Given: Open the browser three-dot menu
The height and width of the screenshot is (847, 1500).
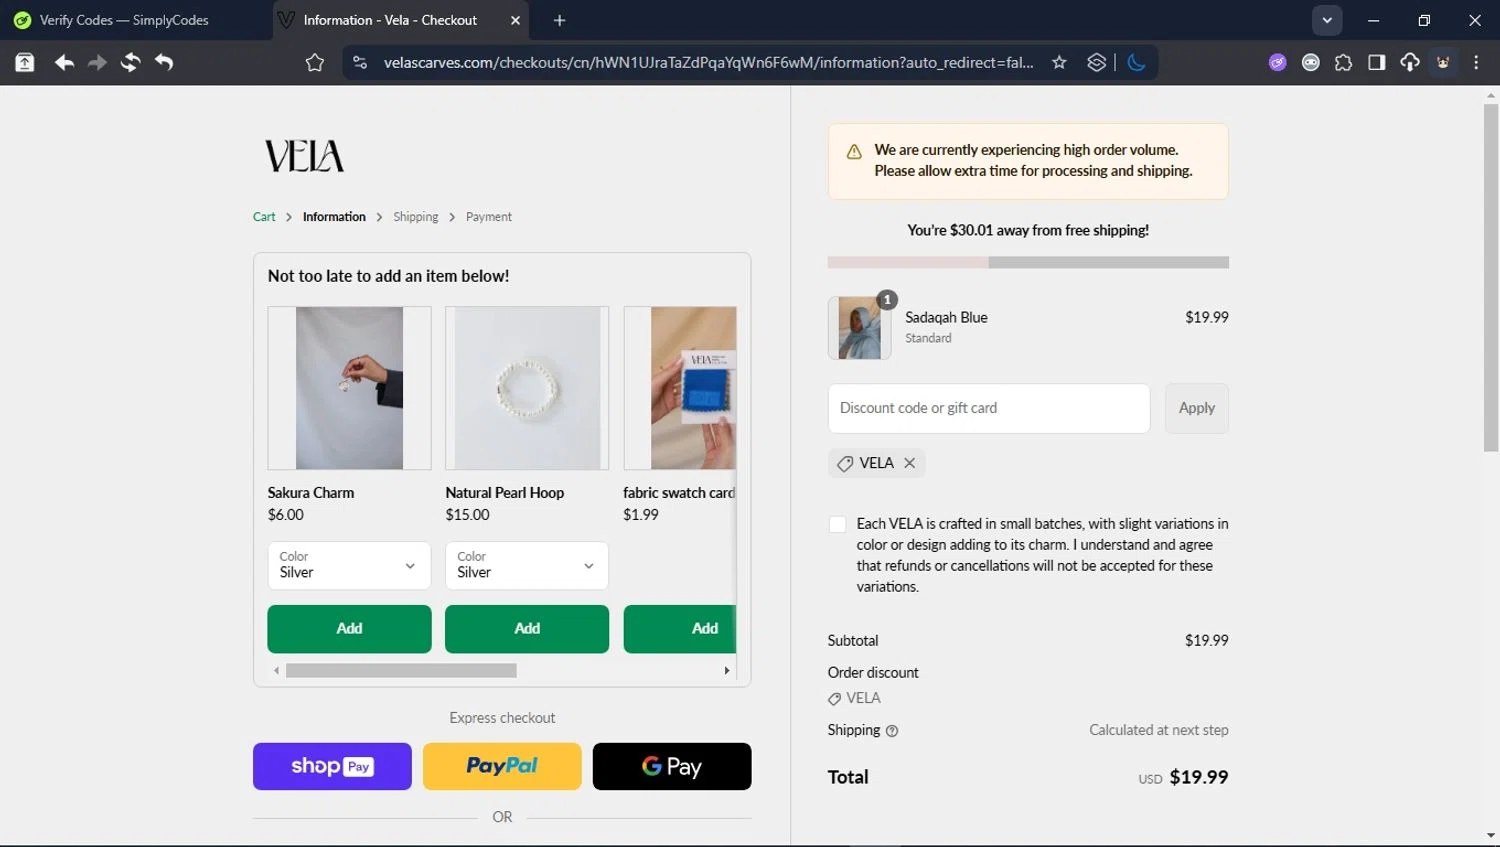Looking at the screenshot, I should pos(1476,63).
